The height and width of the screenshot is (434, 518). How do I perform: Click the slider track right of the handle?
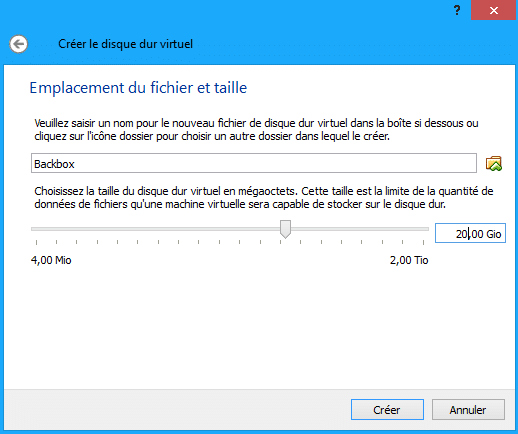pos(360,229)
